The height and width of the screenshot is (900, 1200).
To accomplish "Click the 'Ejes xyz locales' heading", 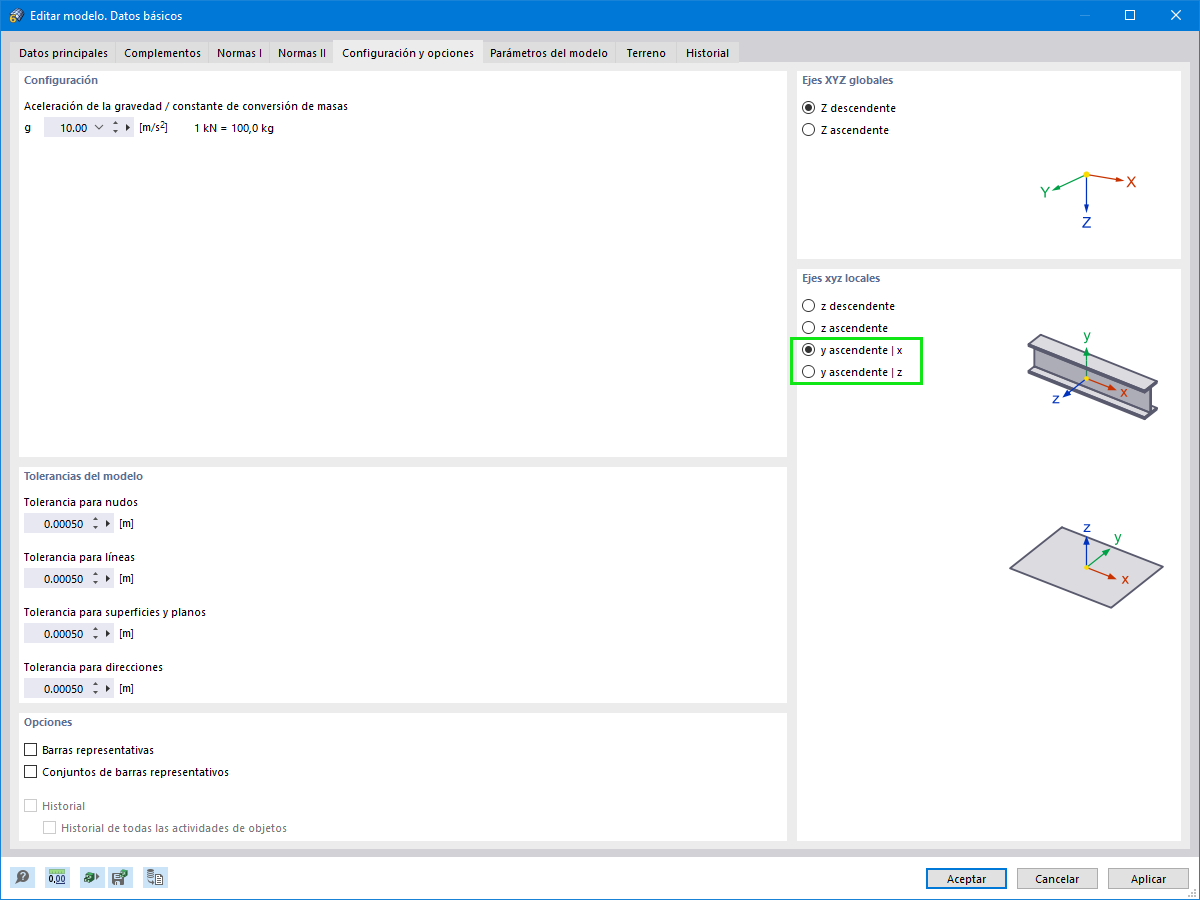I will 841,278.
